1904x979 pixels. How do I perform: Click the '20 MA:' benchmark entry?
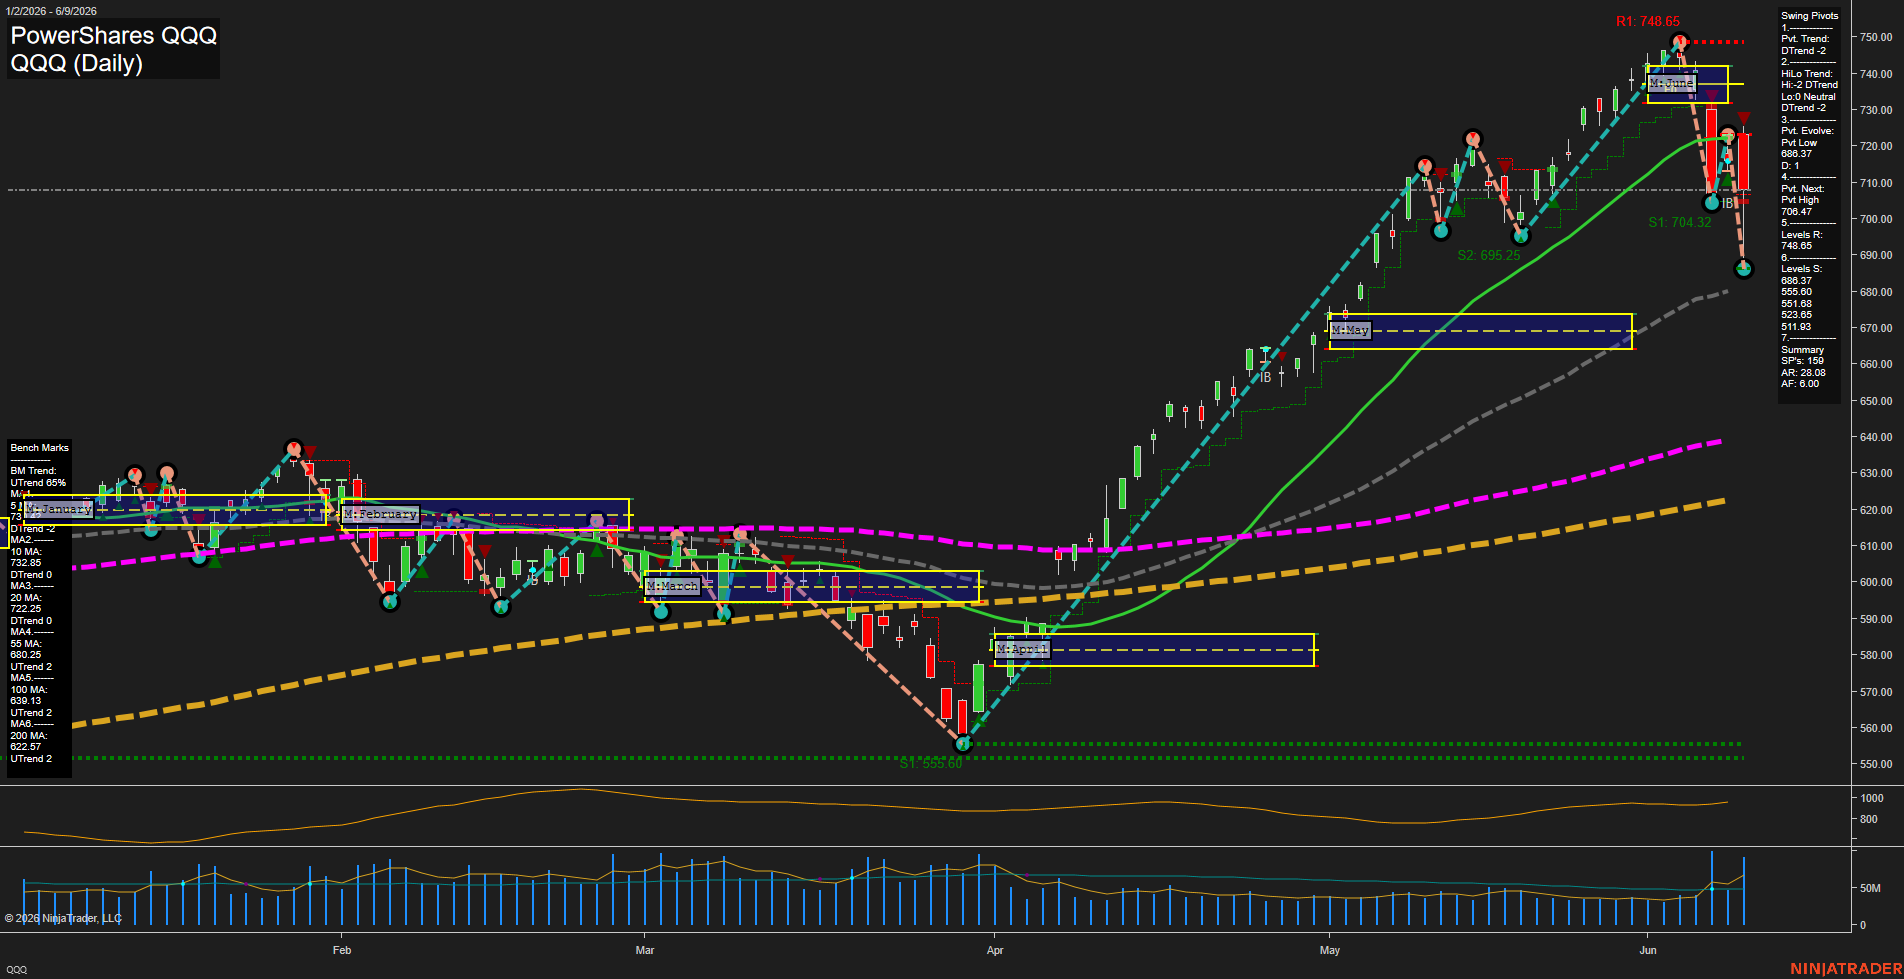point(26,598)
